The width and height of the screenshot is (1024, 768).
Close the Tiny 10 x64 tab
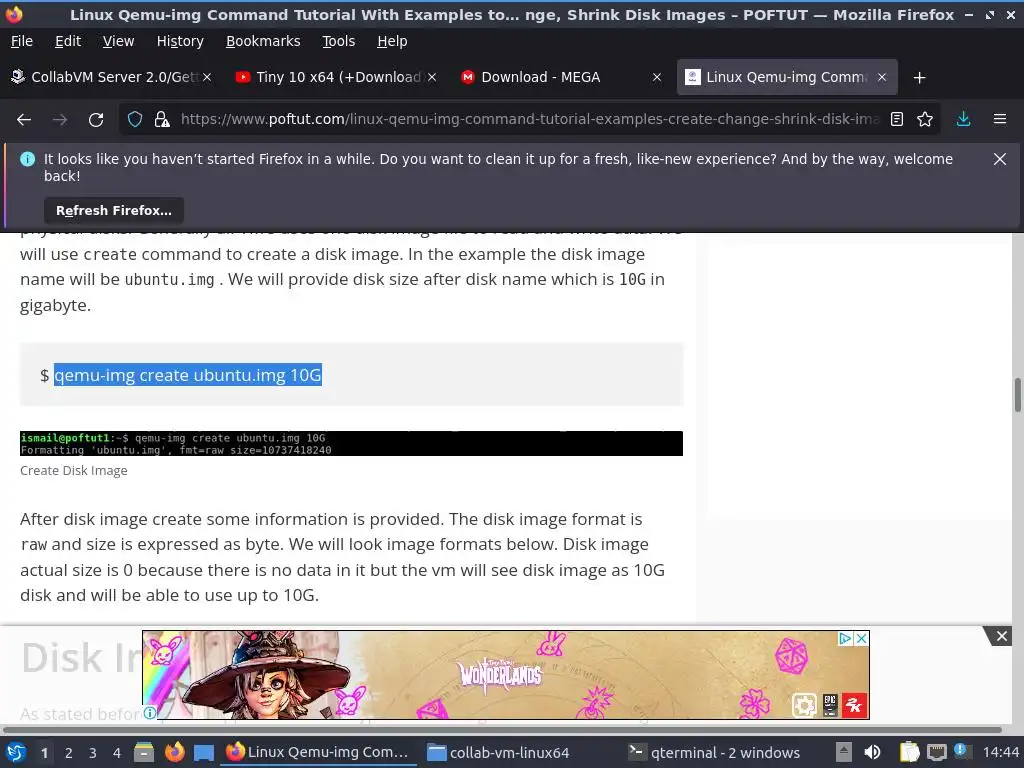coord(432,77)
